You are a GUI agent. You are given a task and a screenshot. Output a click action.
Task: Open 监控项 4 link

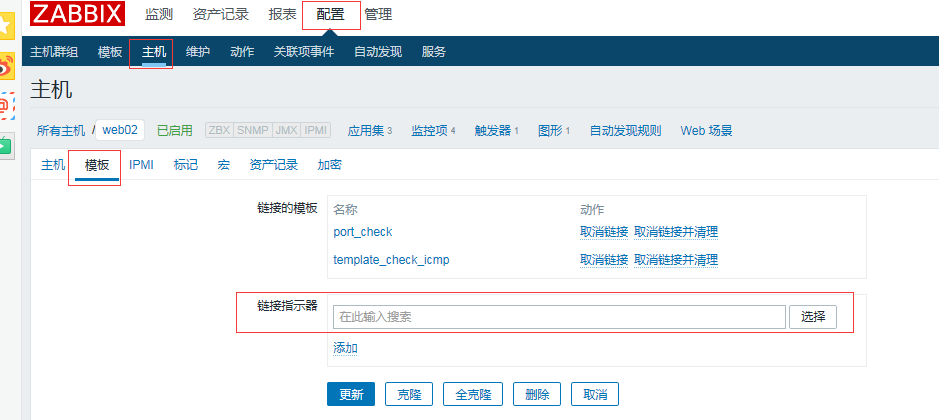coord(433,131)
